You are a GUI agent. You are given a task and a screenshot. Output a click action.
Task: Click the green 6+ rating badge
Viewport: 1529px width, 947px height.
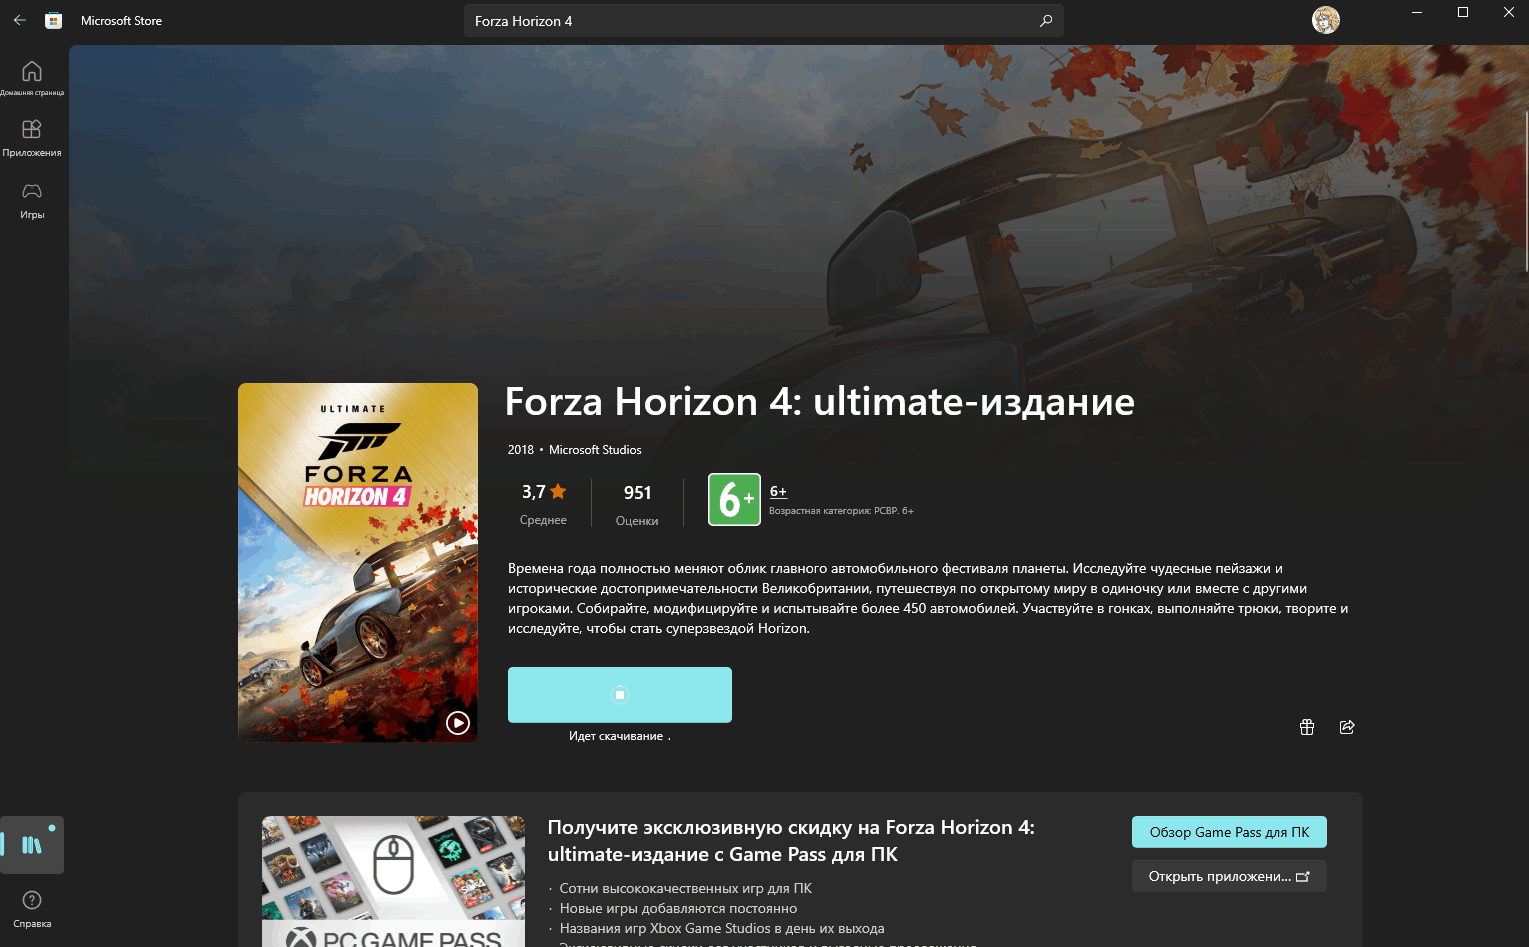(x=734, y=499)
